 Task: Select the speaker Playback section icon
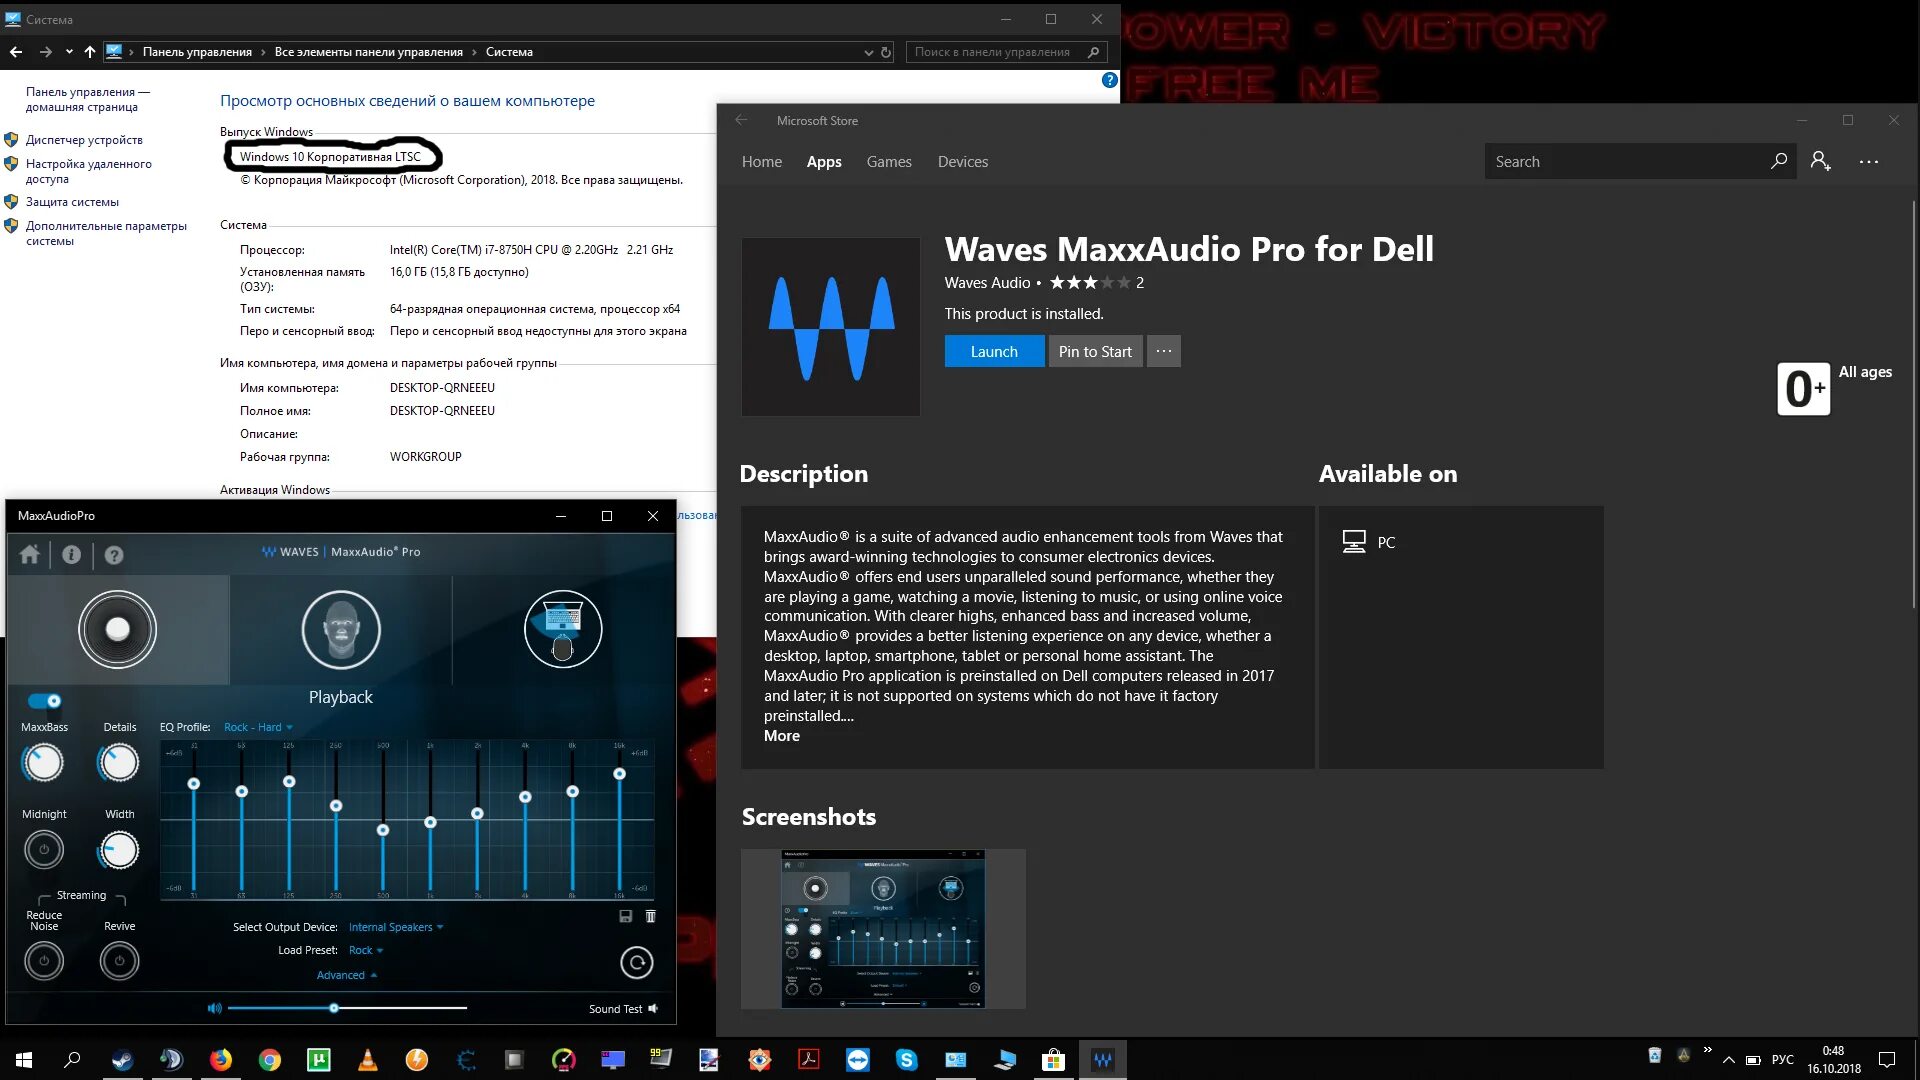(118, 629)
